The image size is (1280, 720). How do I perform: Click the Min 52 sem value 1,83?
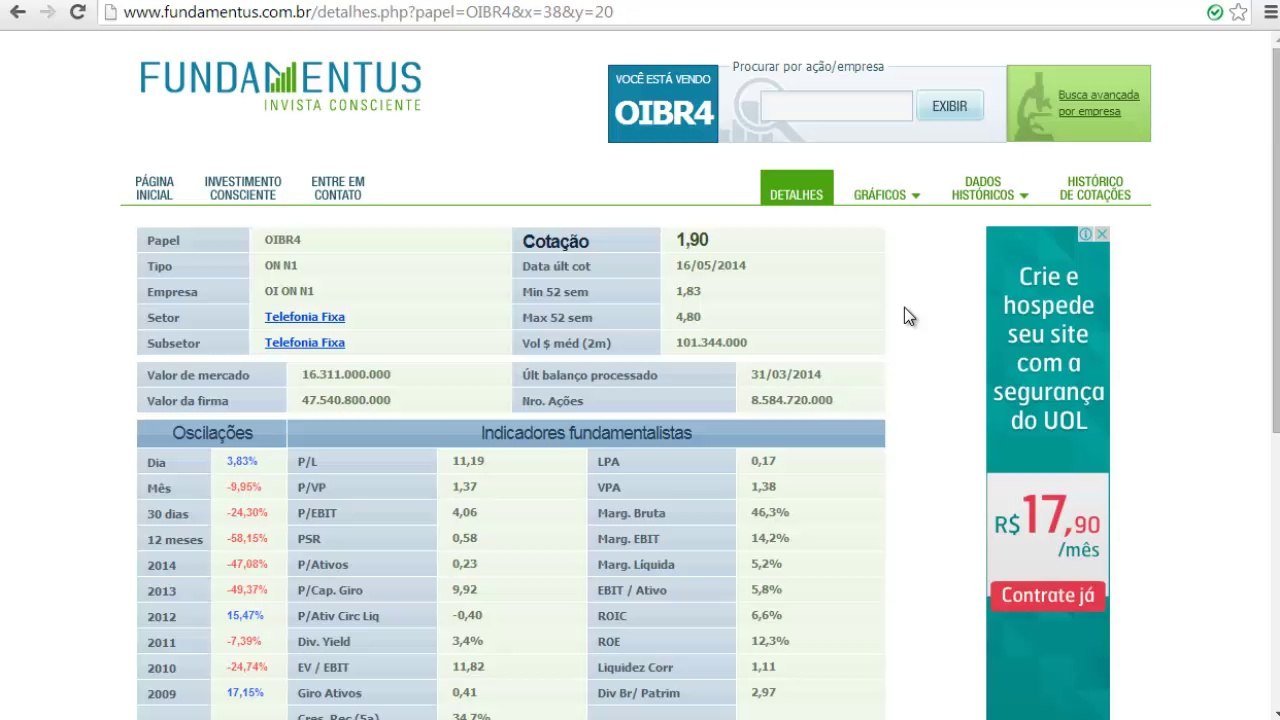pyautogui.click(x=688, y=291)
